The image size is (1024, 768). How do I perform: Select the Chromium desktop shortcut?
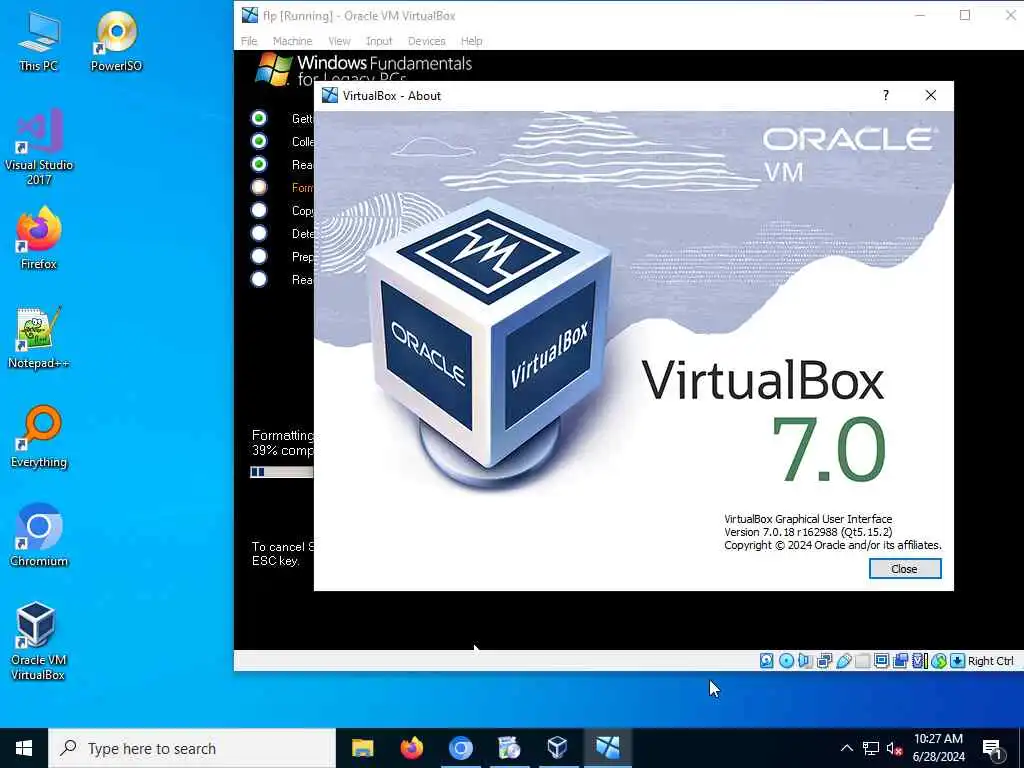coord(39,536)
